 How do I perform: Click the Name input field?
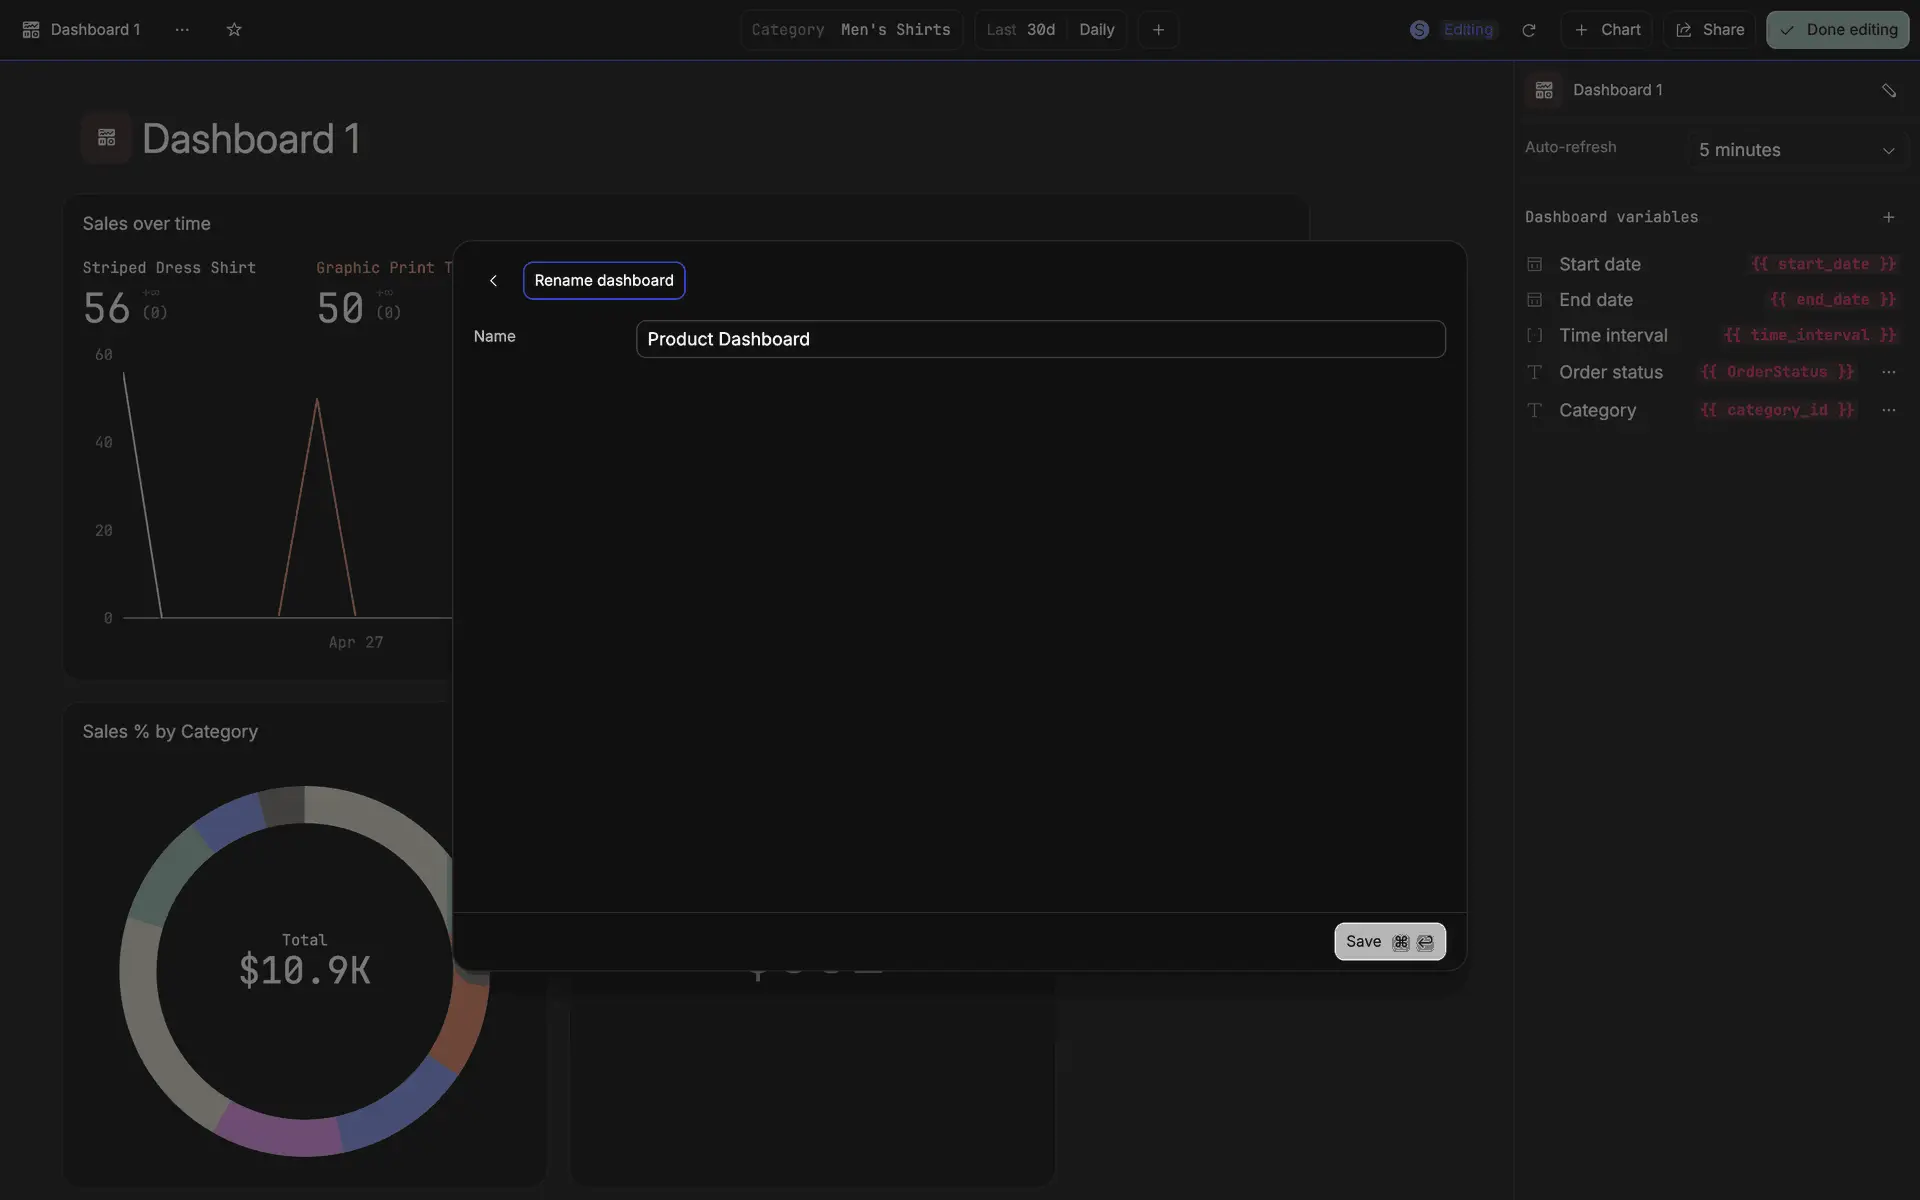pyautogui.click(x=1040, y=339)
